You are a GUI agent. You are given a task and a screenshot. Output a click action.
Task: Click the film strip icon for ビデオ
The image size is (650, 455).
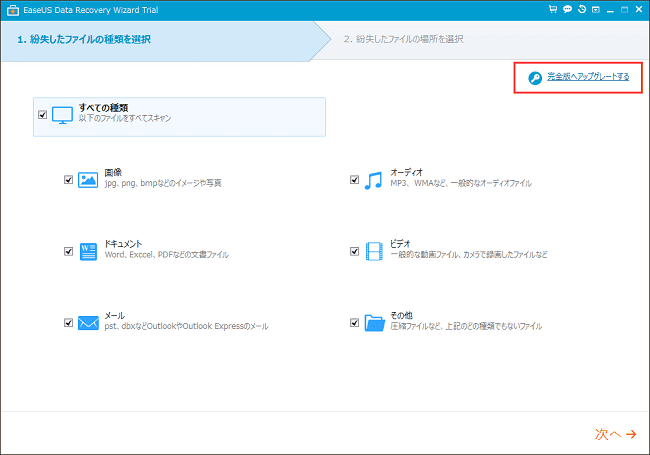point(374,252)
